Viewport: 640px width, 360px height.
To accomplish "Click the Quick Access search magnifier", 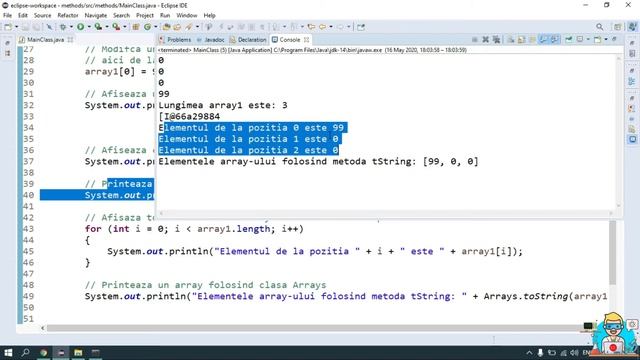I will 600,27.
